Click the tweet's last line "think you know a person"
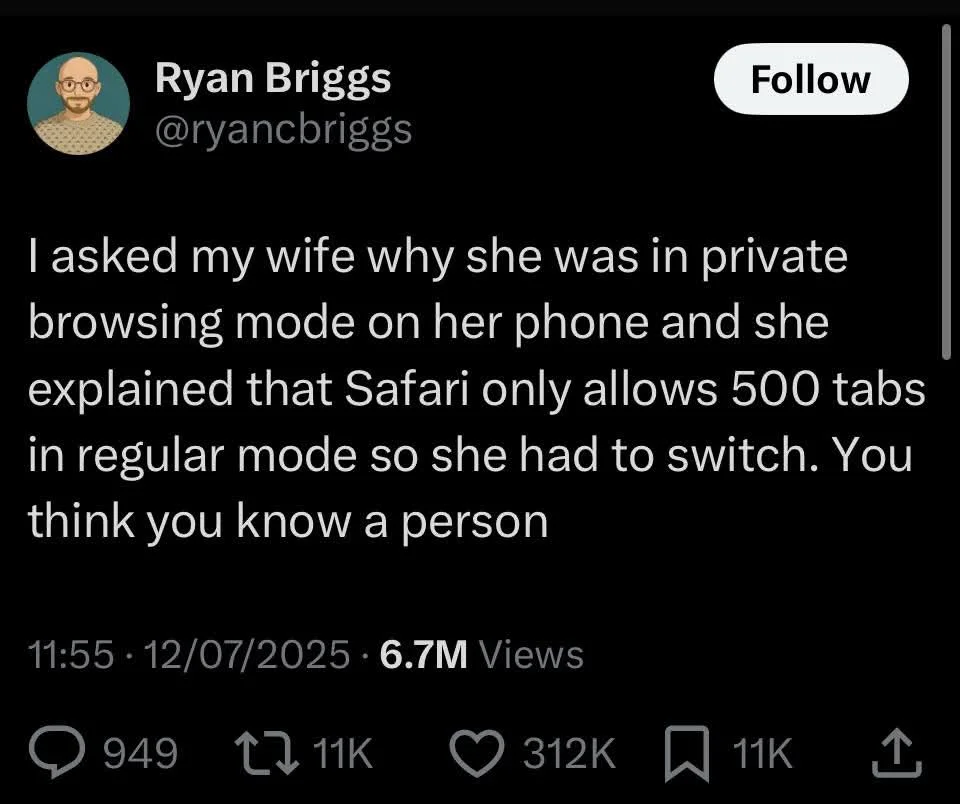960x804 pixels. pos(288,521)
